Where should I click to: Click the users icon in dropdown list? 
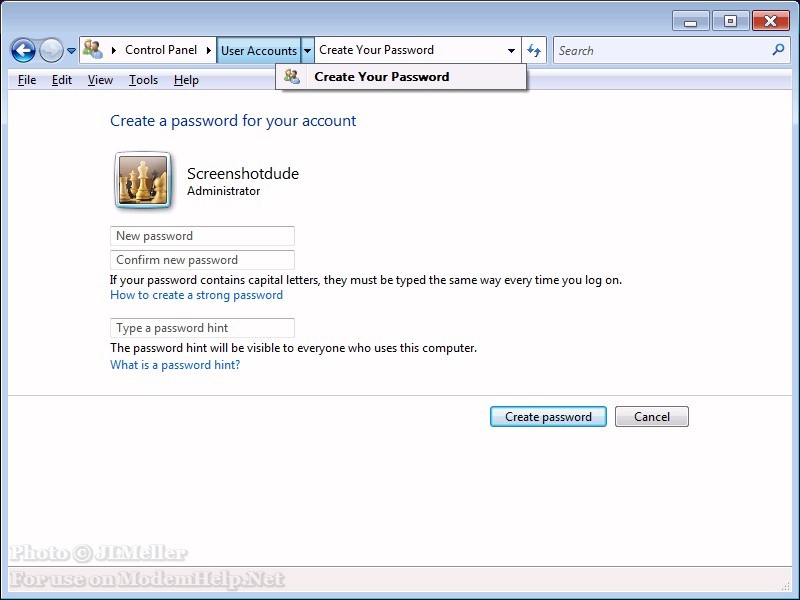(x=292, y=77)
